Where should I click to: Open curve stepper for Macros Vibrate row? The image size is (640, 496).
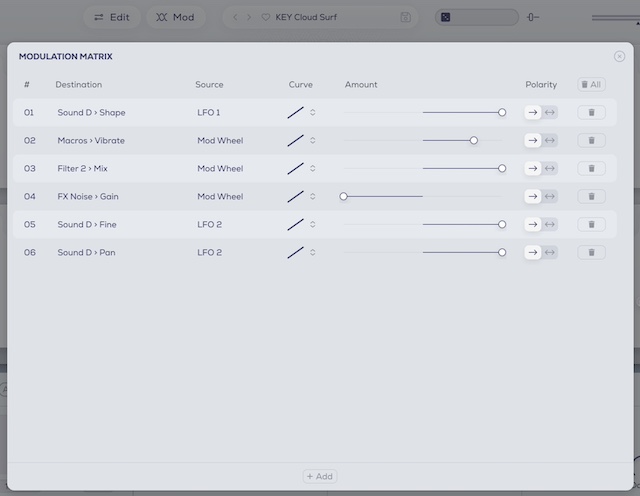pos(313,141)
